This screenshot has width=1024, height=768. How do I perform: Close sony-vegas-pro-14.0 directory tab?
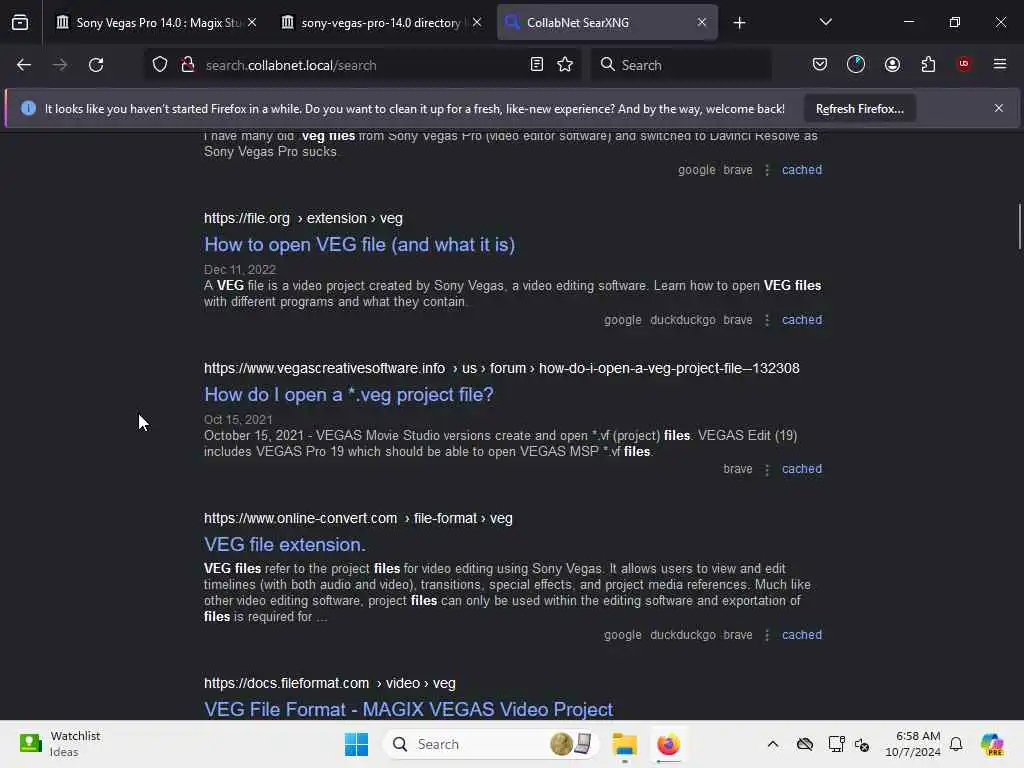[477, 22]
